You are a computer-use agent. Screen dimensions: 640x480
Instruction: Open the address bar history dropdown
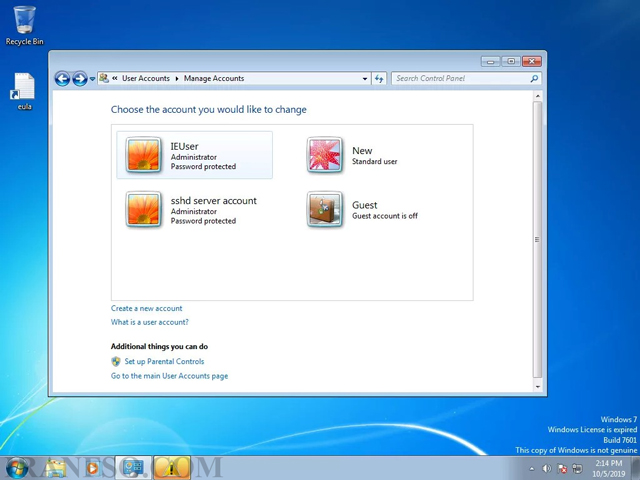(365, 79)
